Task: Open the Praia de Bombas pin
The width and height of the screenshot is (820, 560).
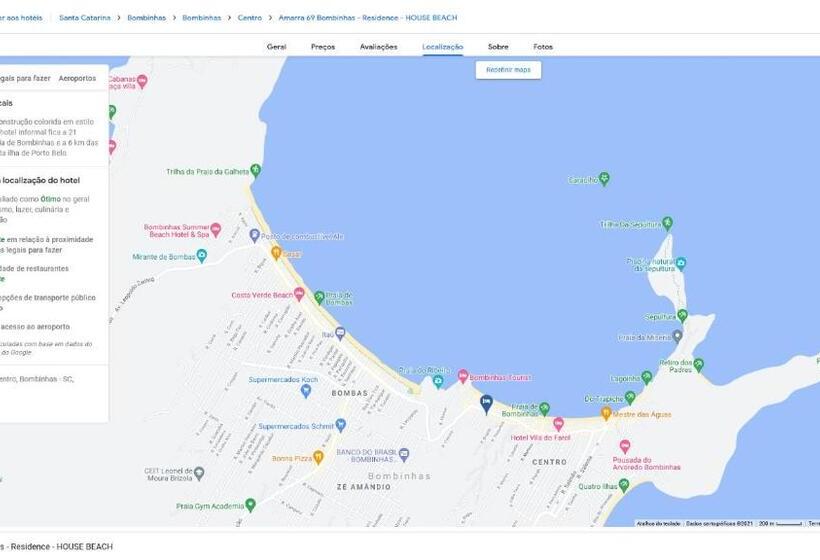Action: click(x=320, y=298)
